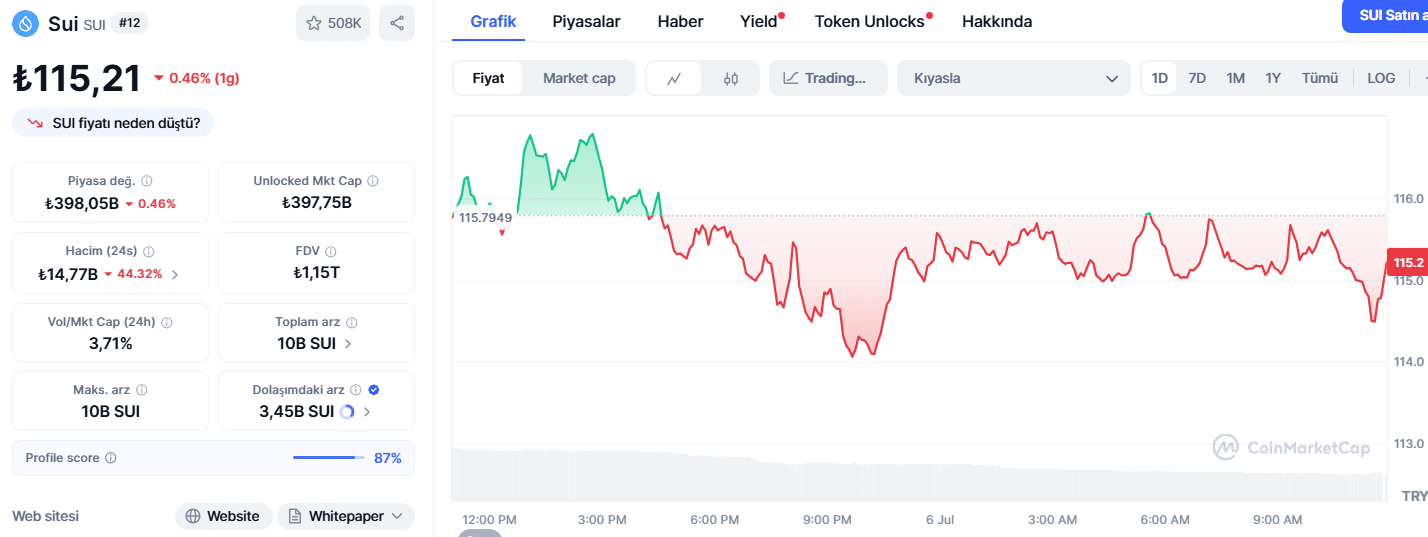This screenshot has width=1428, height=537.
Task: Click info icon next to Unlocked Mkt Cap
Action: pyautogui.click(x=373, y=181)
